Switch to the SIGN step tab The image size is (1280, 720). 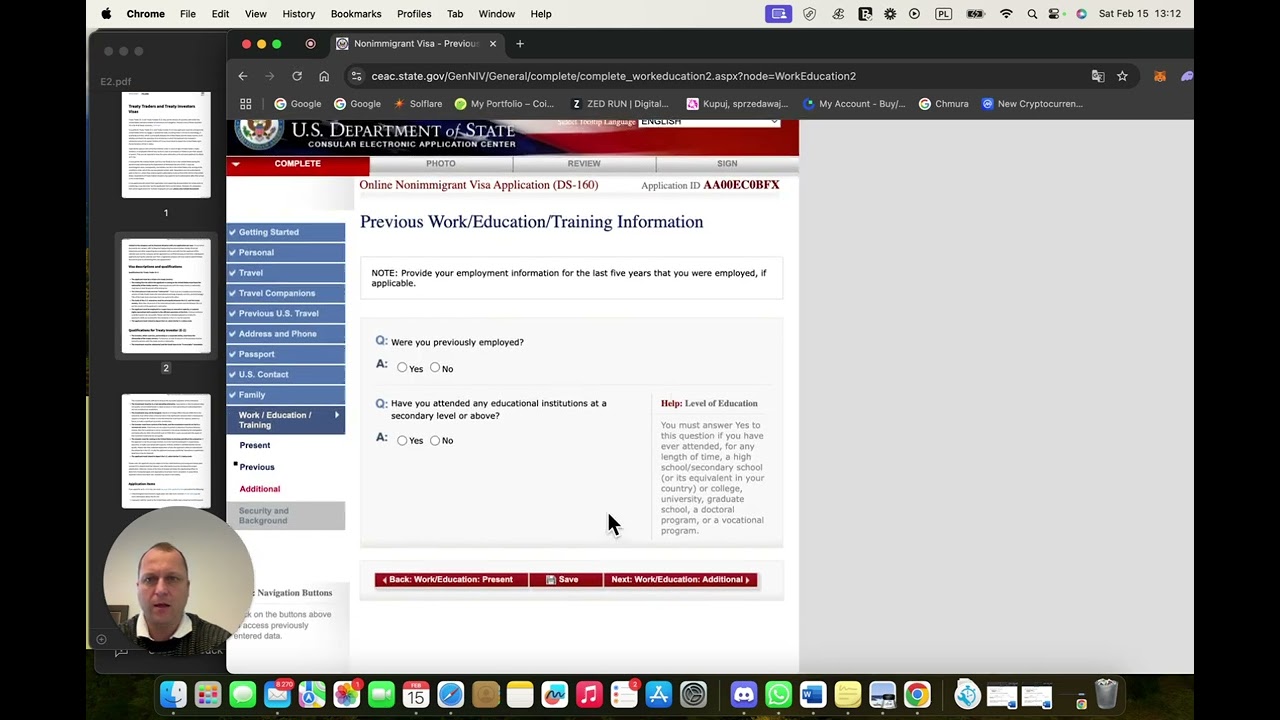coord(727,163)
